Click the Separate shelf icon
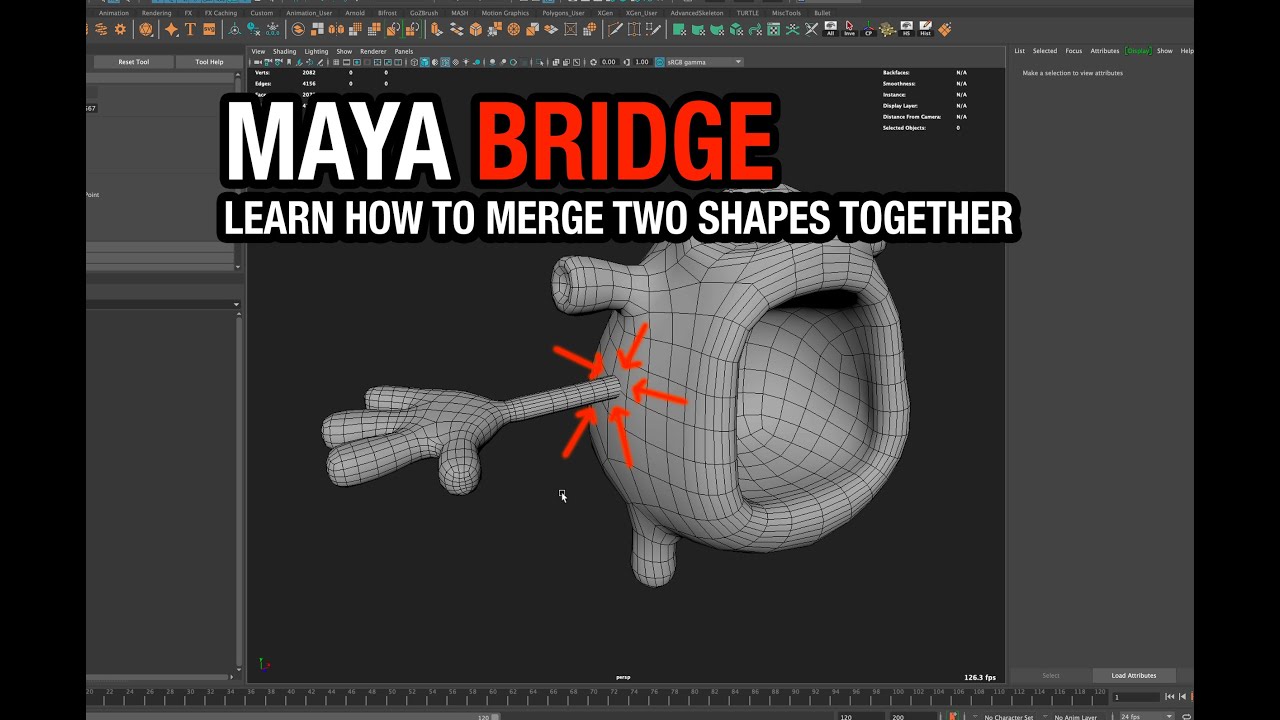Viewport: 1280px width, 720px height. click(x=317, y=29)
